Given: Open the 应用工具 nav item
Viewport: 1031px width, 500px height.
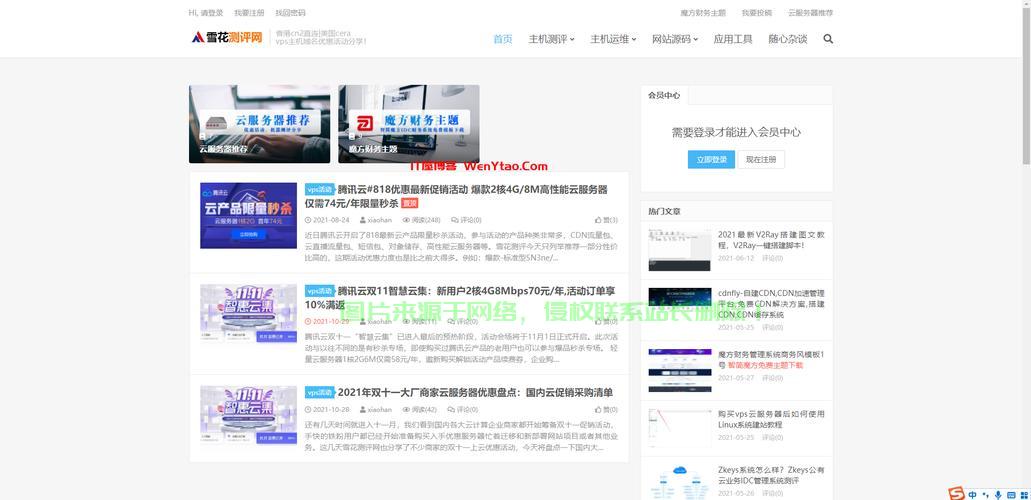Looking at the screenshot, I should (x=733, y=39).
